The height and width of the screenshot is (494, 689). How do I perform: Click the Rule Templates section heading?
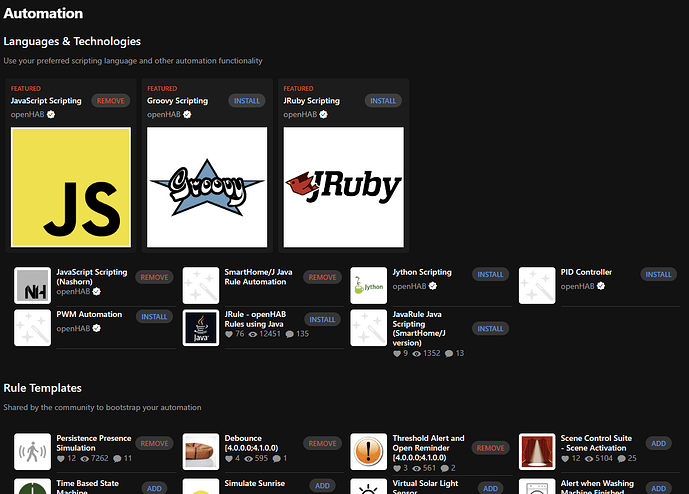[43, 388]
